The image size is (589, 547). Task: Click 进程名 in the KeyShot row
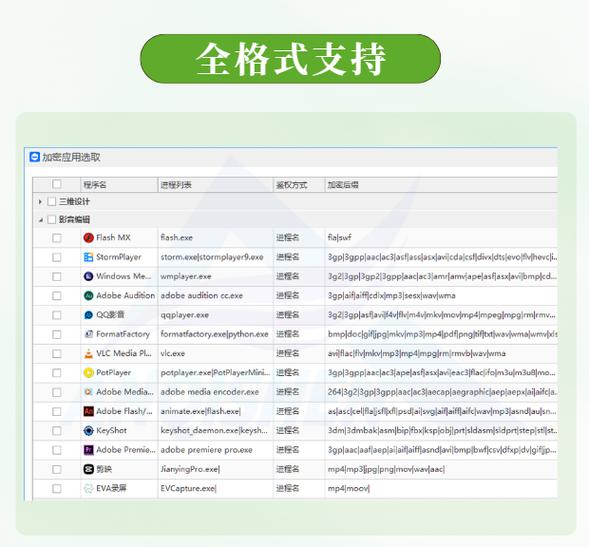pyautogui.click(x=288, y=431)
